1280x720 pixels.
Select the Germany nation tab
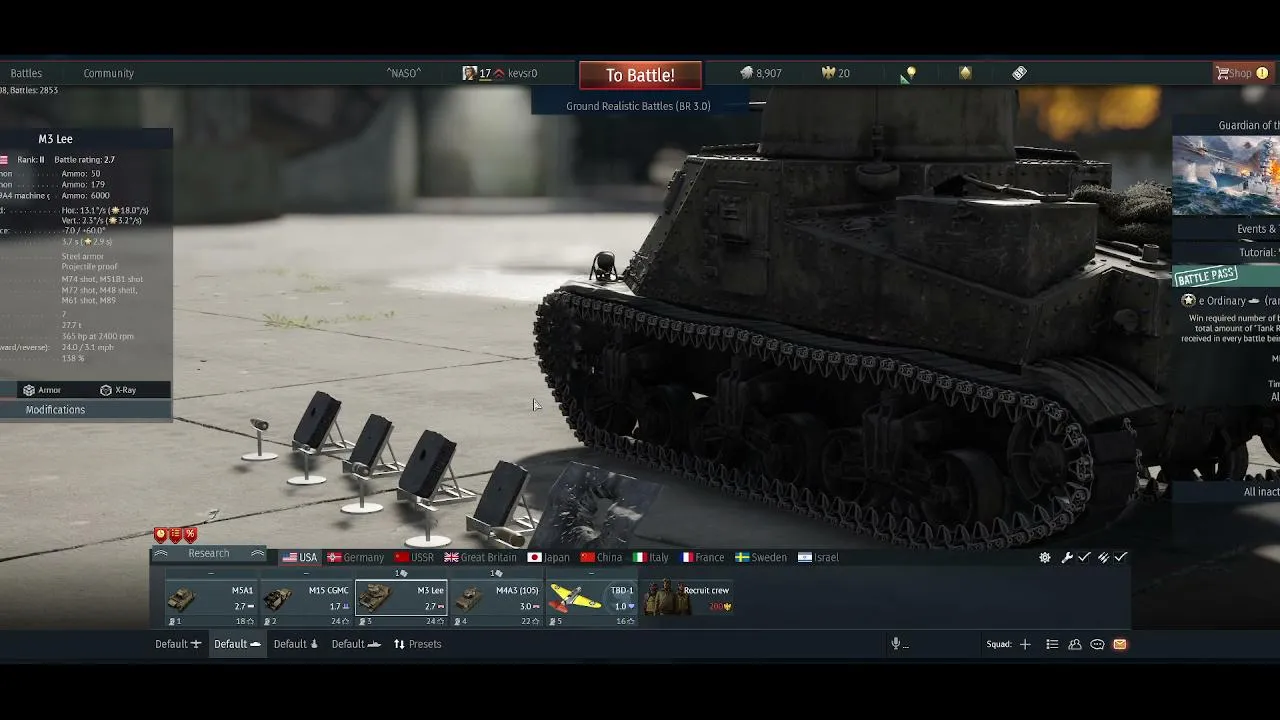(355, 558)
